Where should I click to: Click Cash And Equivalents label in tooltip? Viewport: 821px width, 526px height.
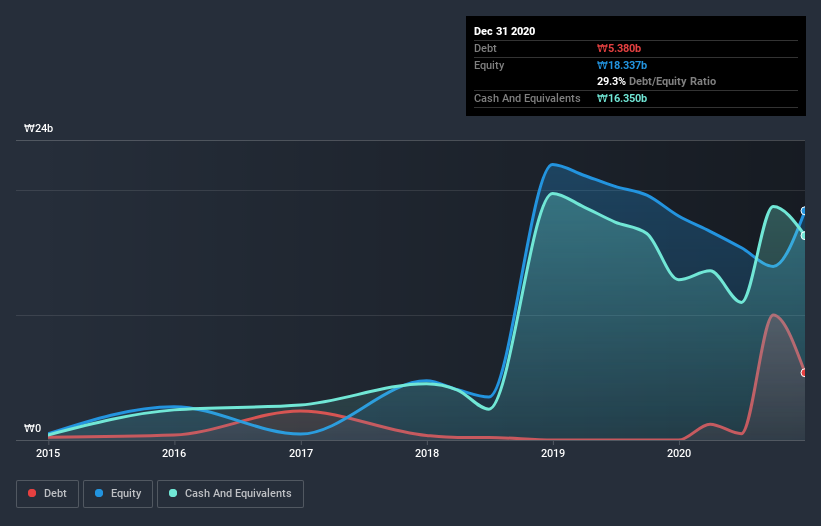527,98
